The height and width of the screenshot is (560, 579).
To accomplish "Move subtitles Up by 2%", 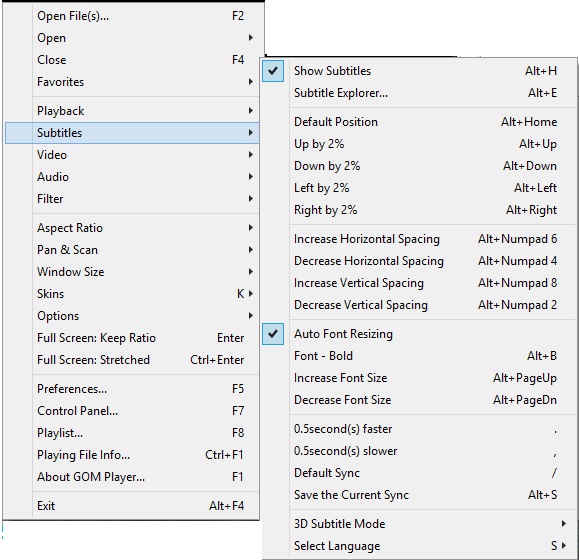I will click(419, 144).
